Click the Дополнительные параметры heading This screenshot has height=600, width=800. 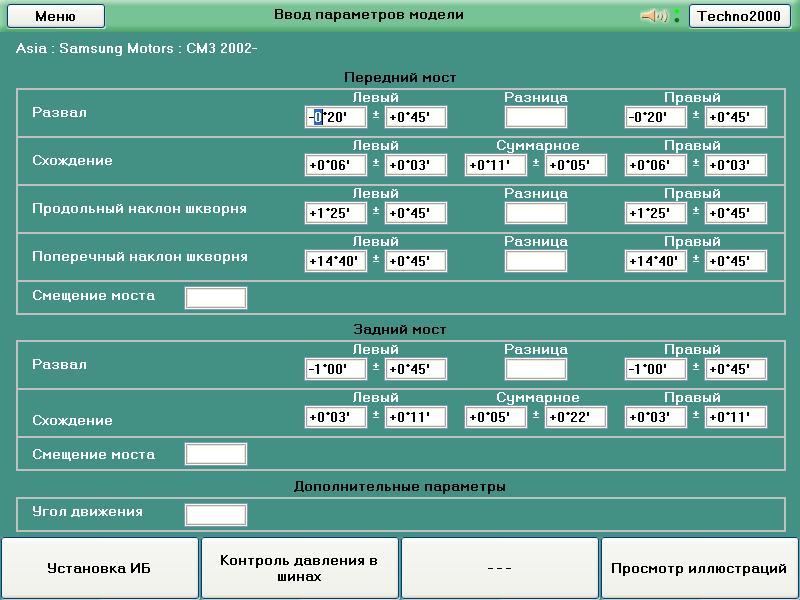click(x=400, y=487)
